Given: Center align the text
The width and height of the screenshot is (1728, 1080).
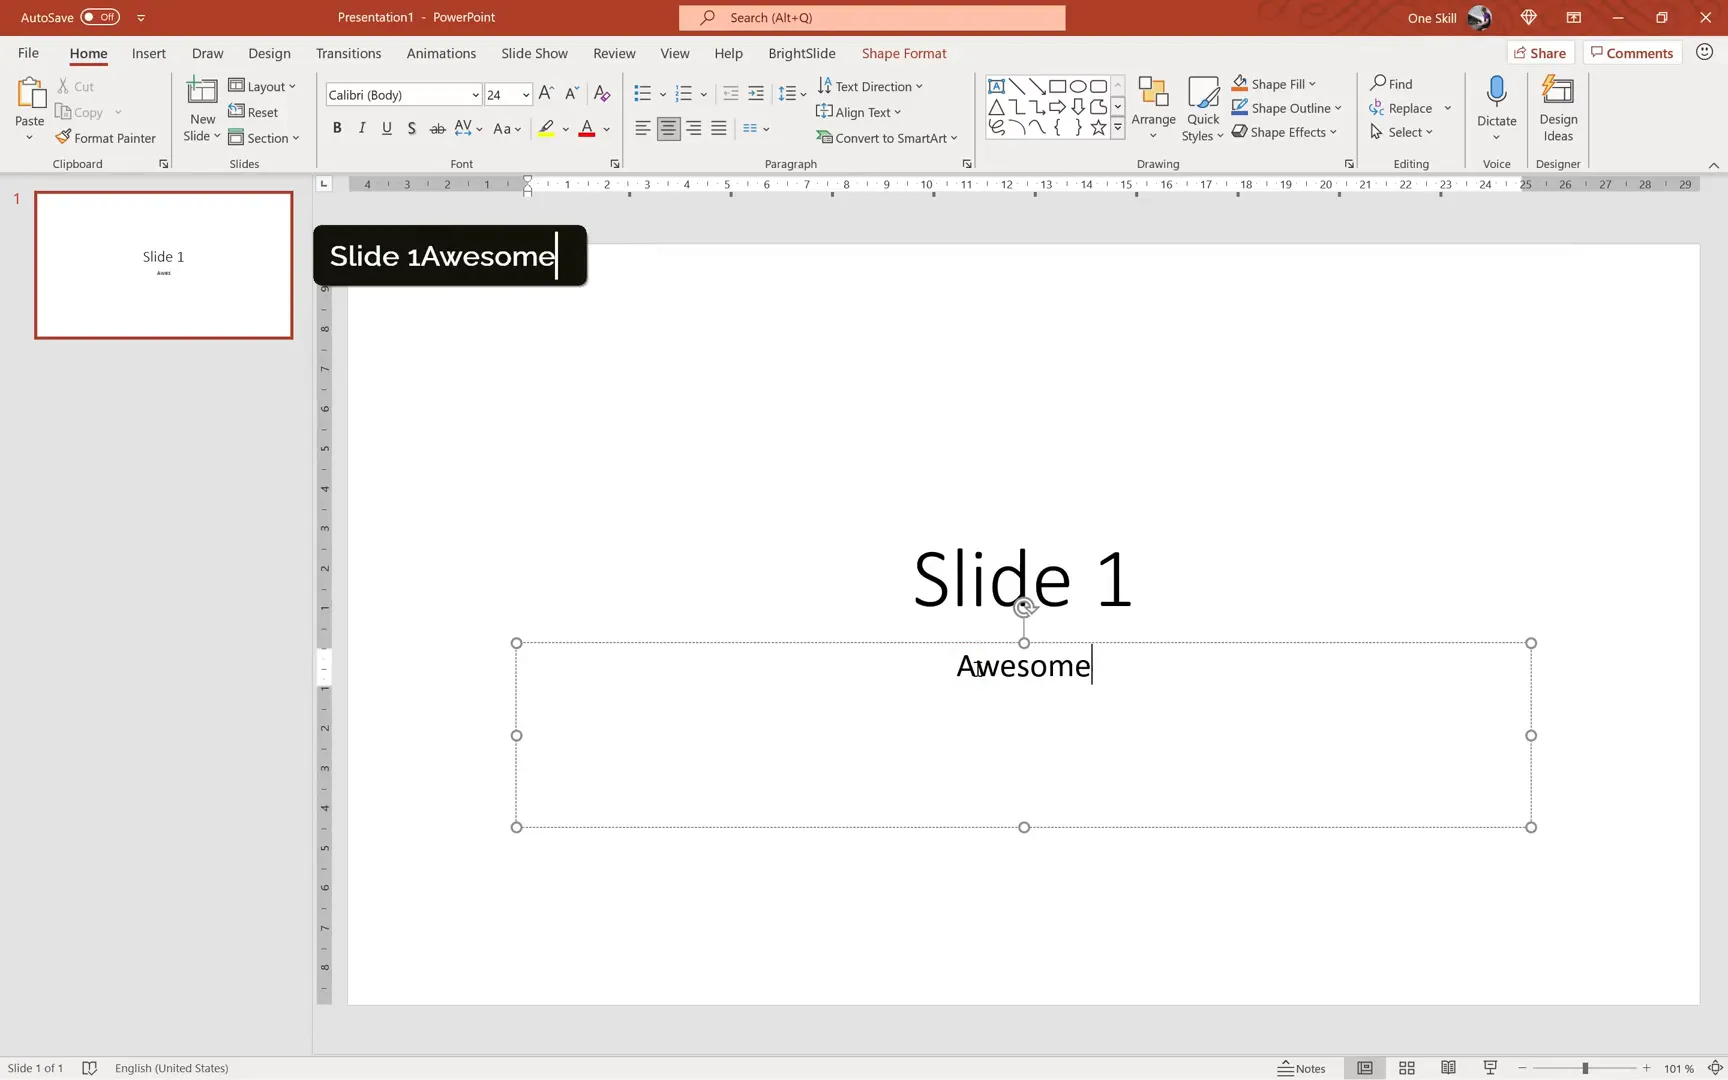Looking at the screenshot, I should (x=668, y=128).
